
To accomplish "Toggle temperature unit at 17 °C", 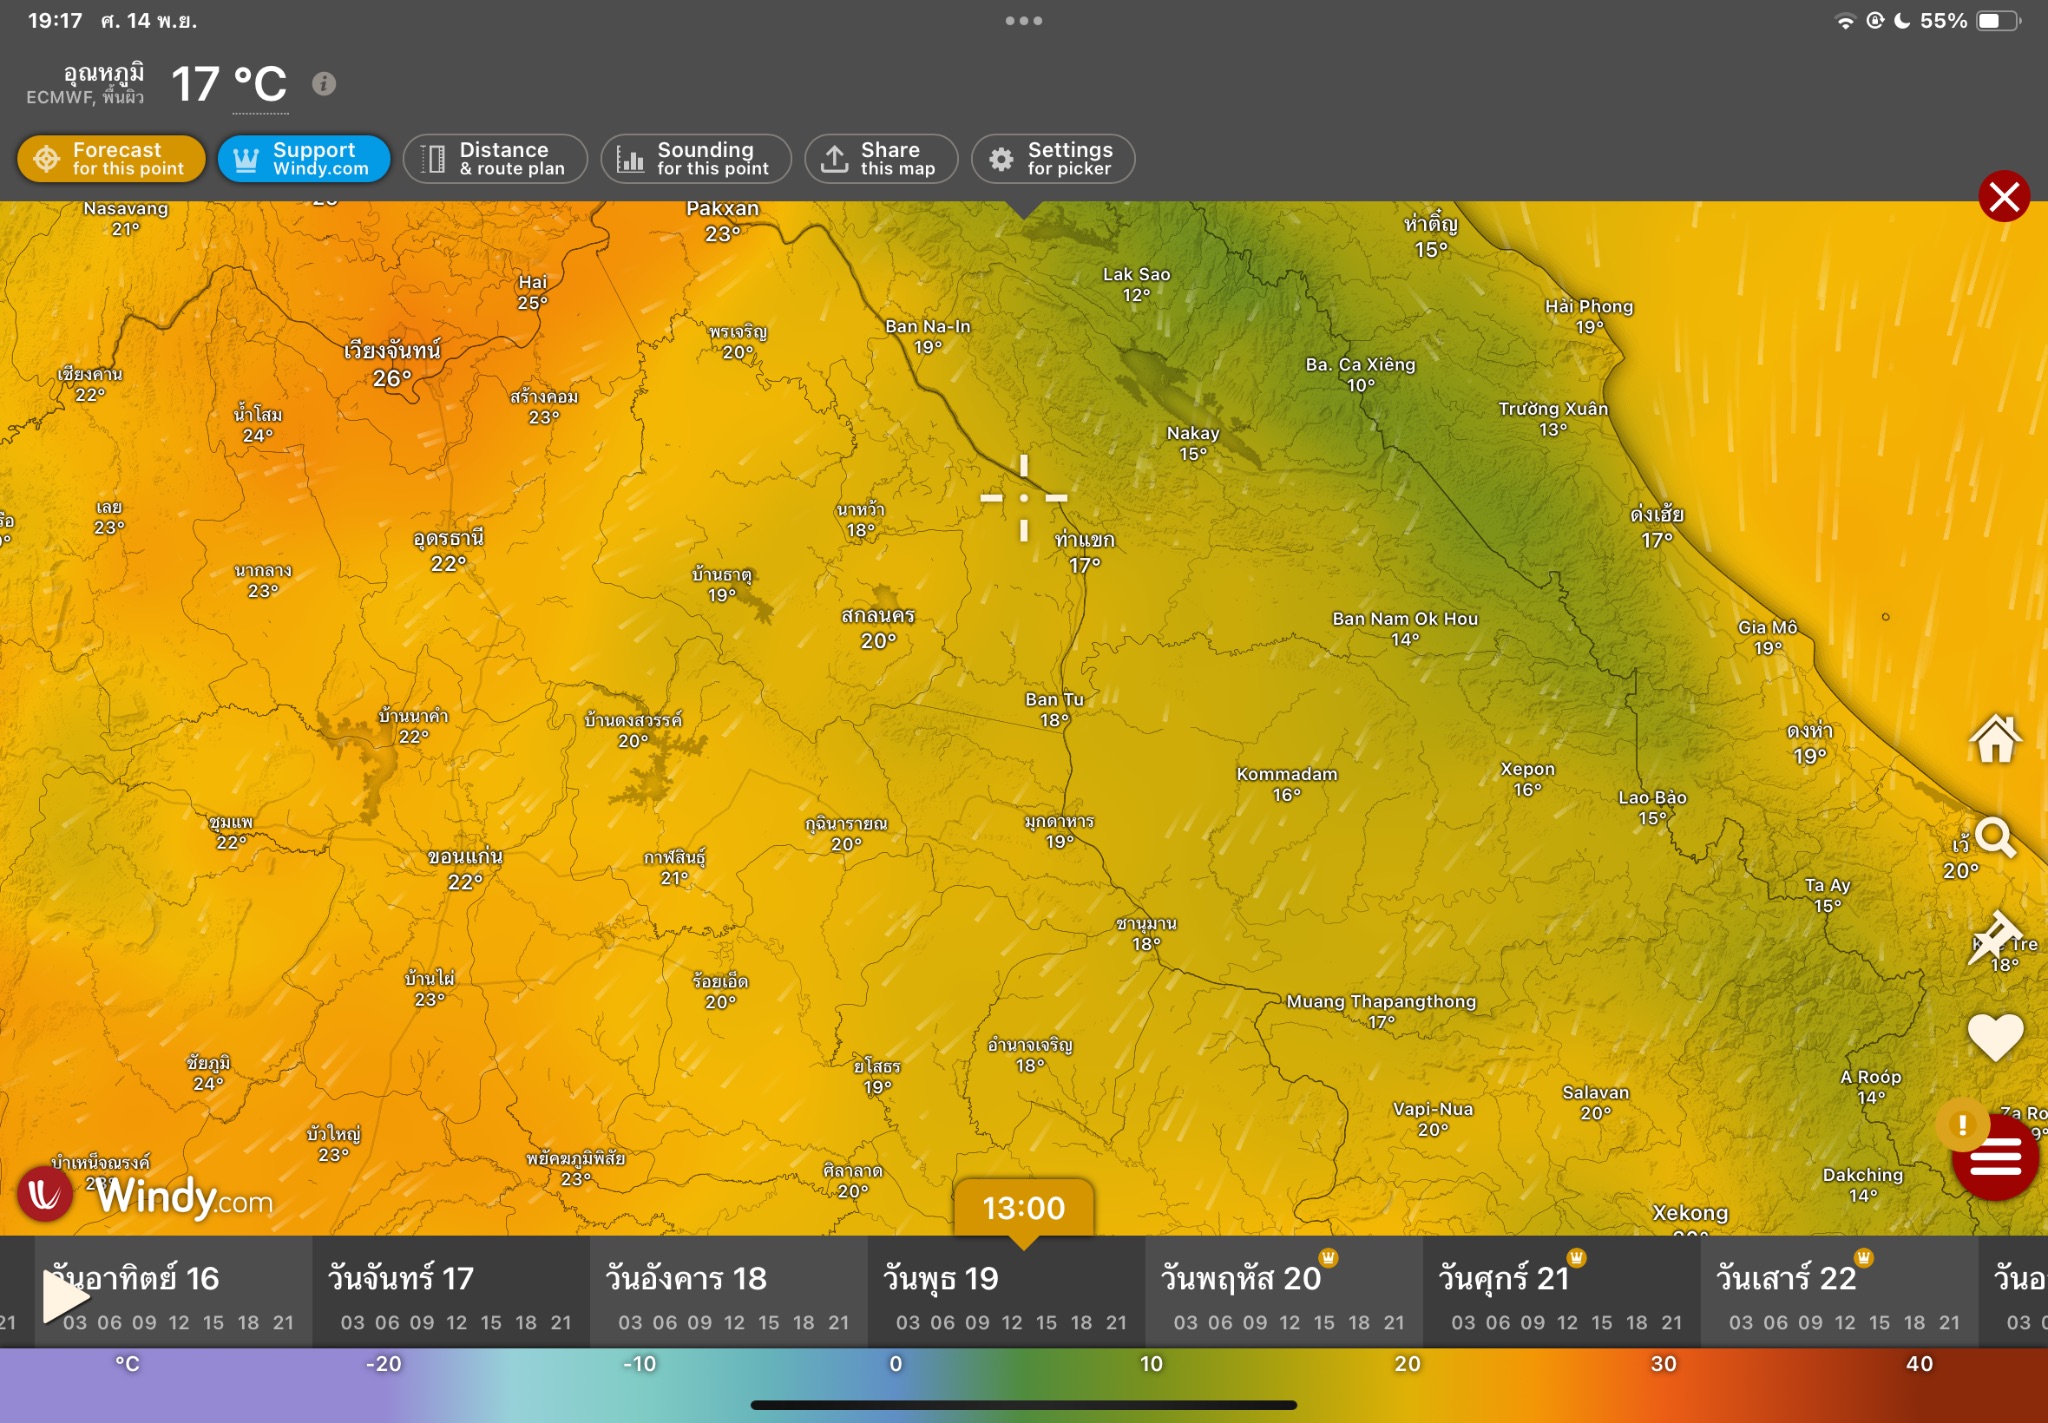I will coord(259,85).
